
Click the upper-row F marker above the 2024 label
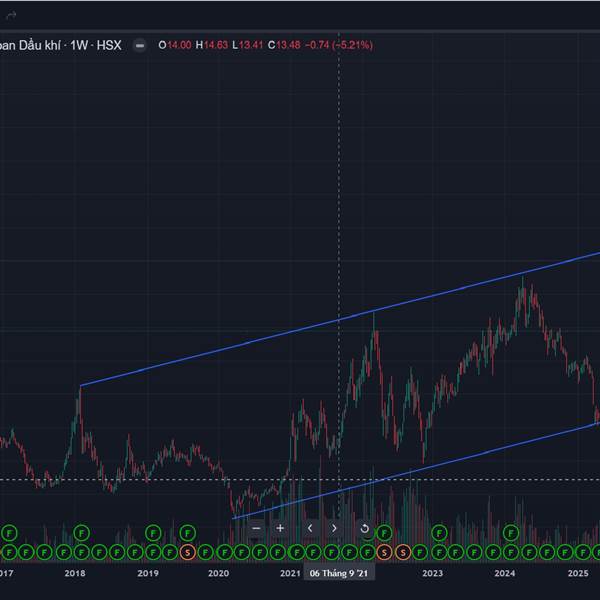pos(510,533)
